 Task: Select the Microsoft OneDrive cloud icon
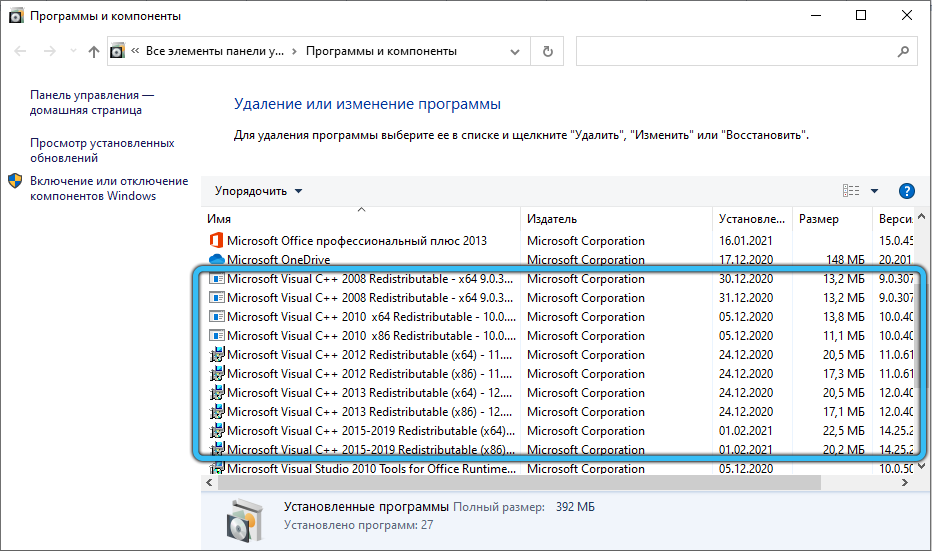pos(215,260)
